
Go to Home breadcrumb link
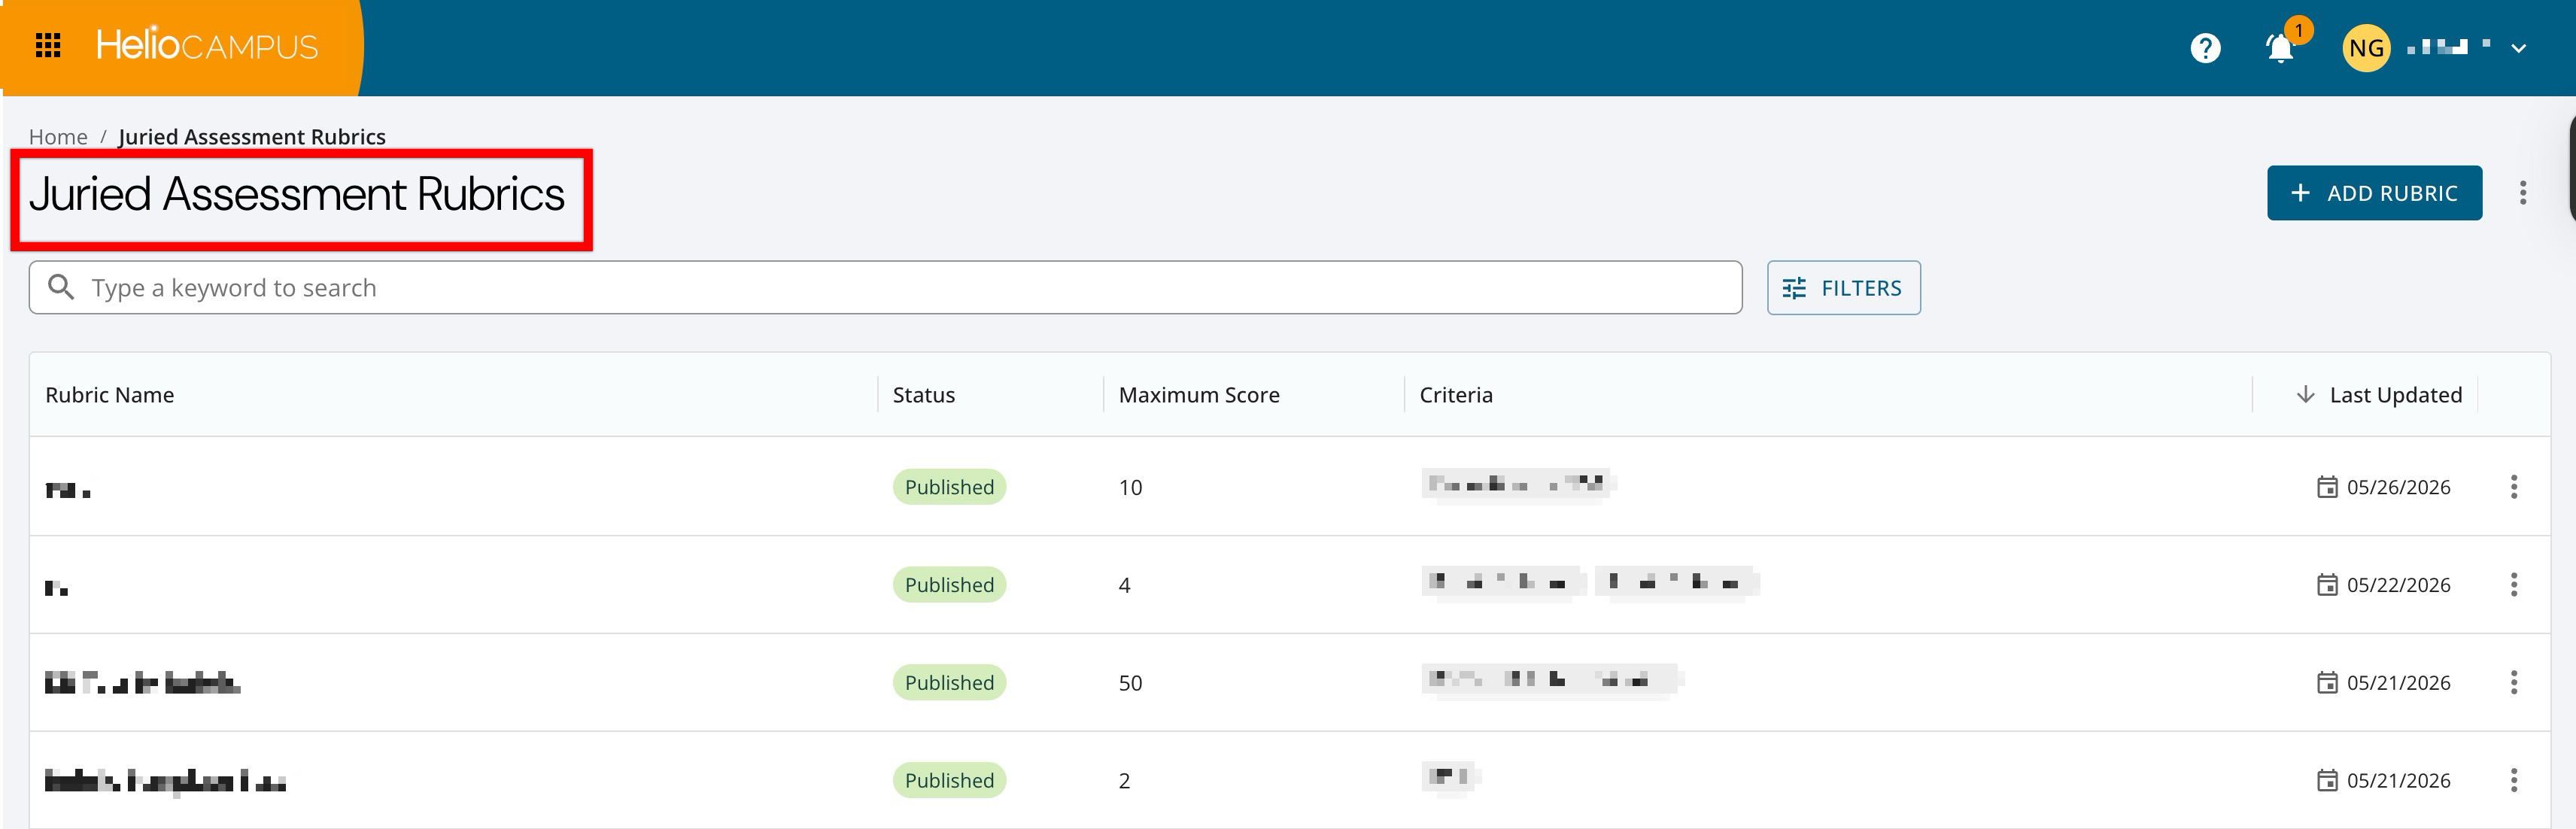(58, 137)
